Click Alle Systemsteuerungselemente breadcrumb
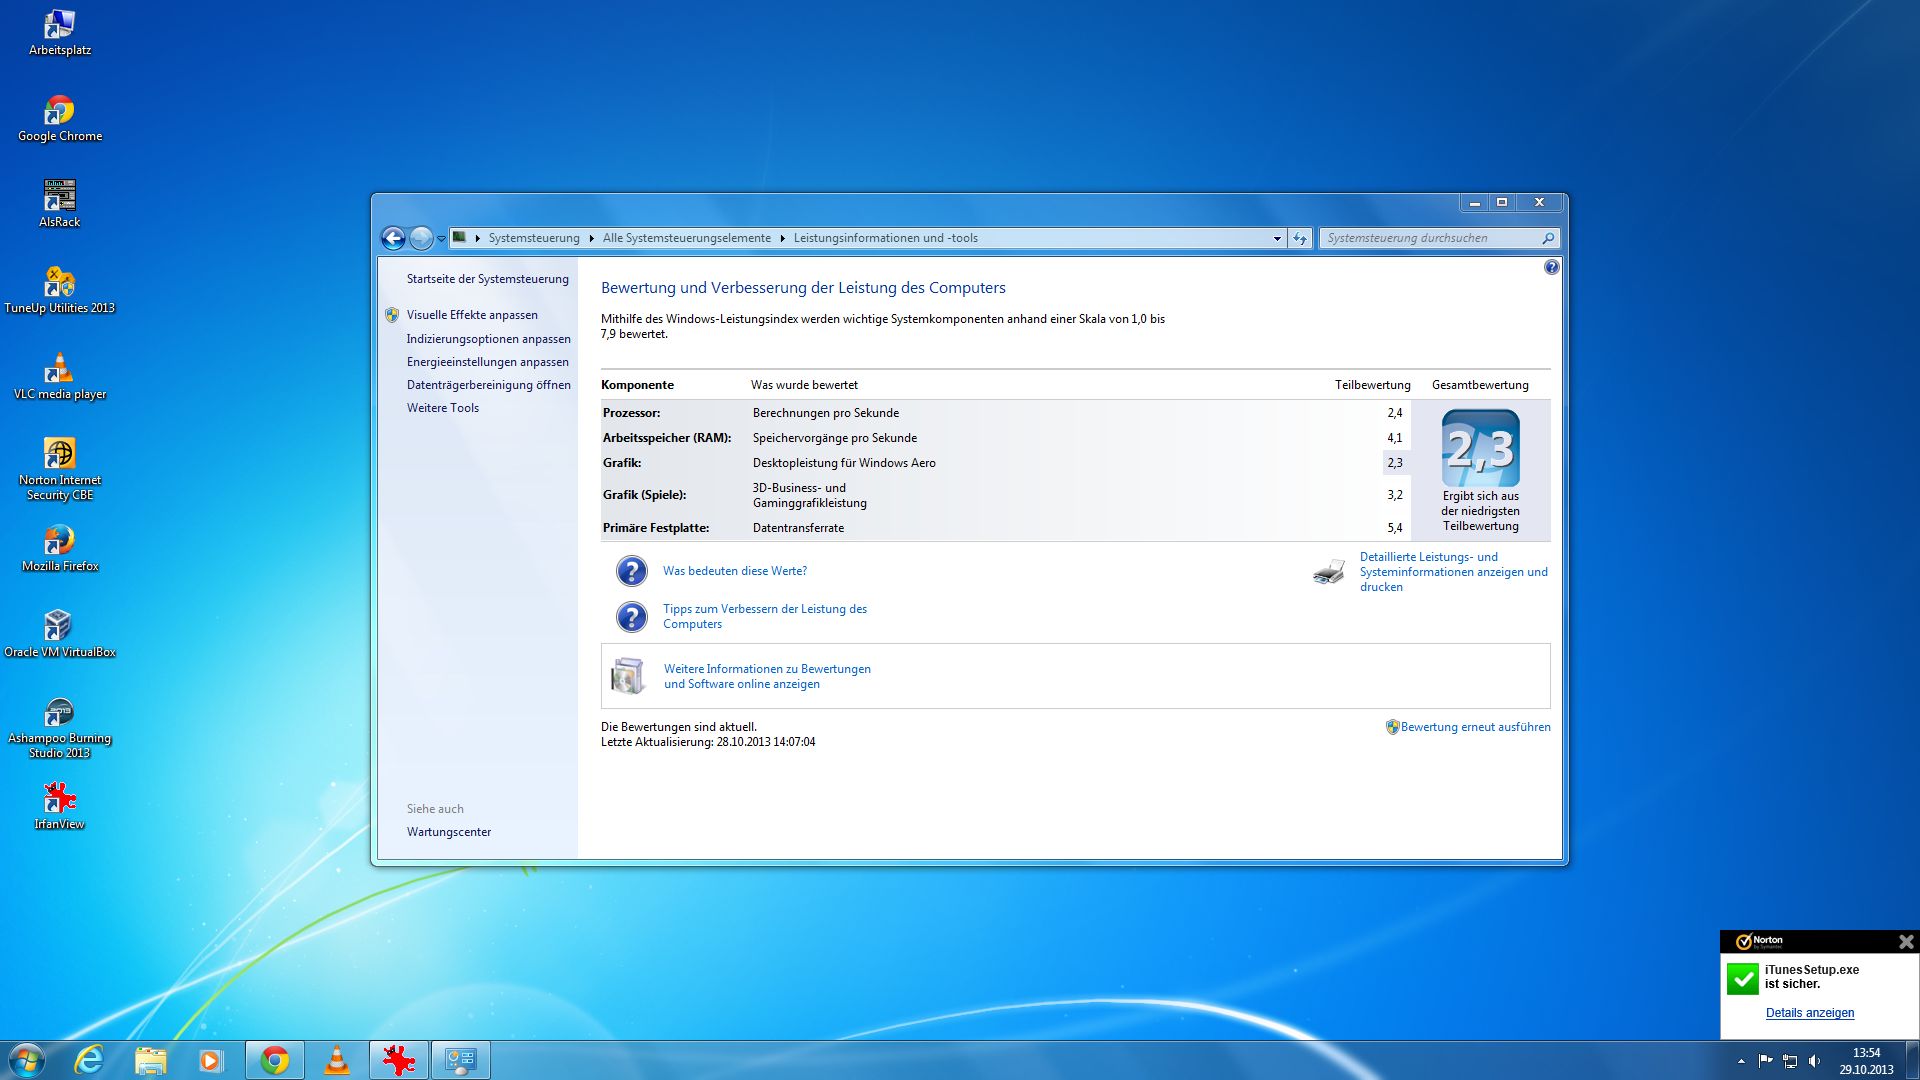The width and height of the screenshot is (1920, 1080). (686, 238)
